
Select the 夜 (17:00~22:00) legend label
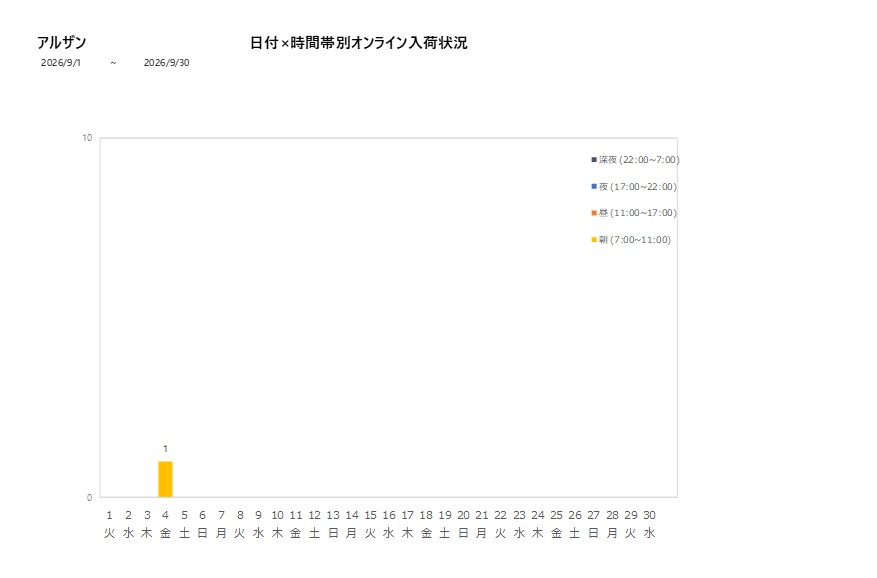638,186
